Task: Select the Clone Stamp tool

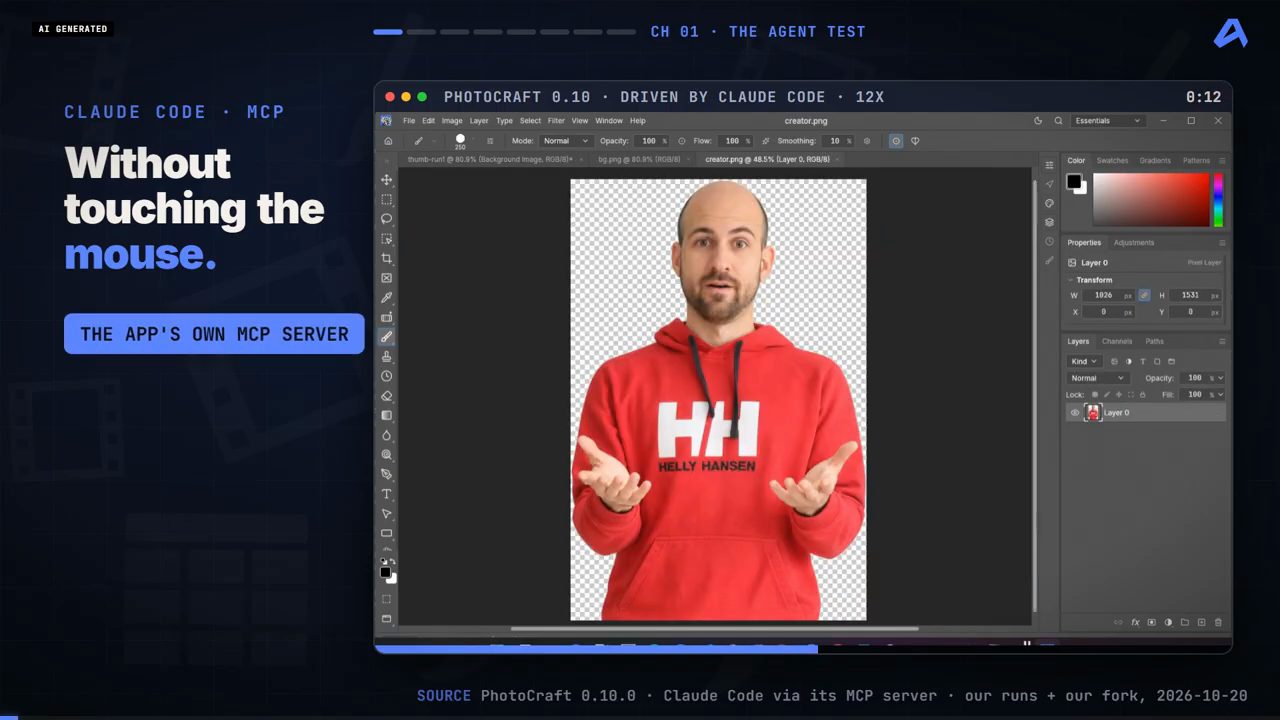Action: [x=387, y=356]
